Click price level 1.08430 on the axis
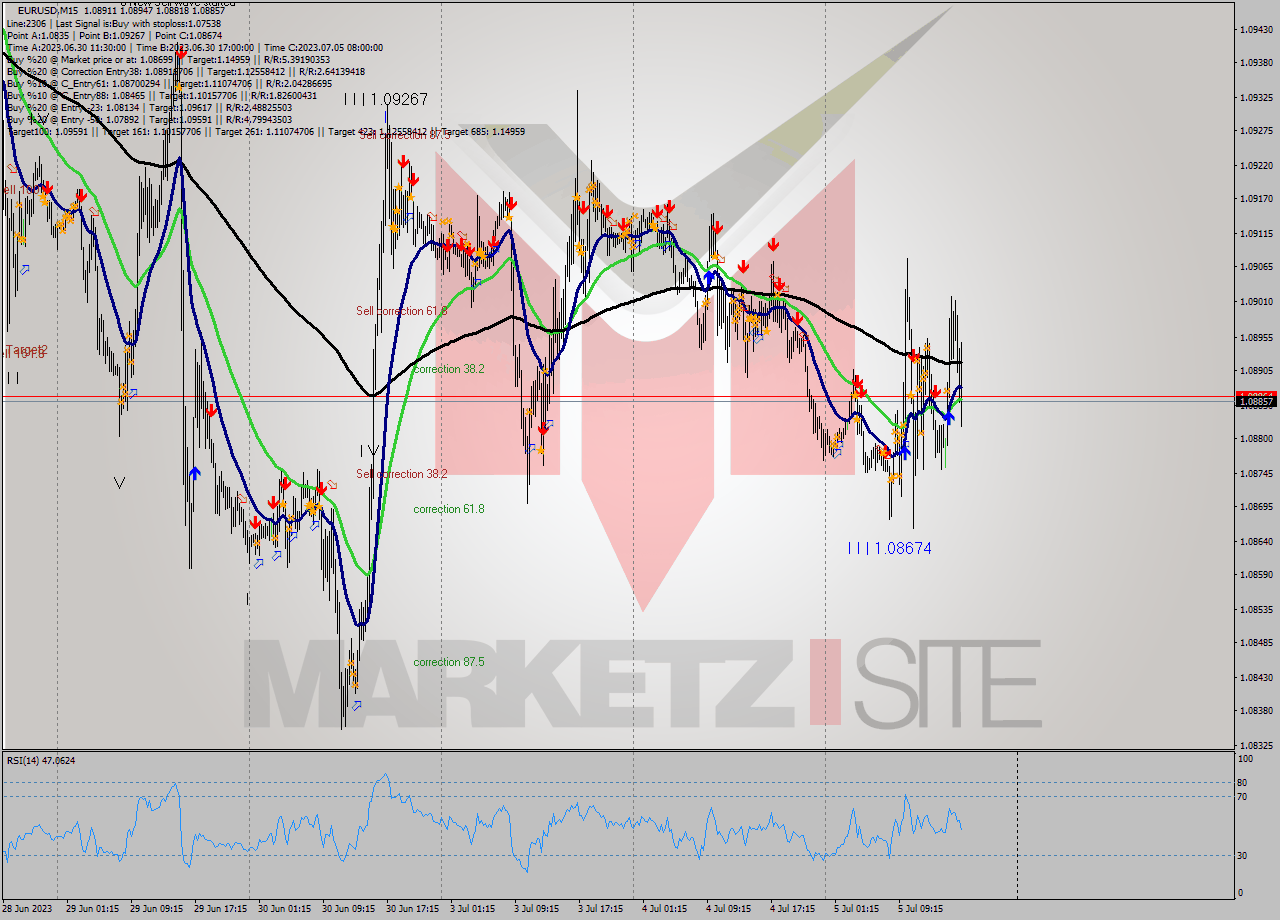Viewport: 1280px width, 920px height. coord(1255,677)
